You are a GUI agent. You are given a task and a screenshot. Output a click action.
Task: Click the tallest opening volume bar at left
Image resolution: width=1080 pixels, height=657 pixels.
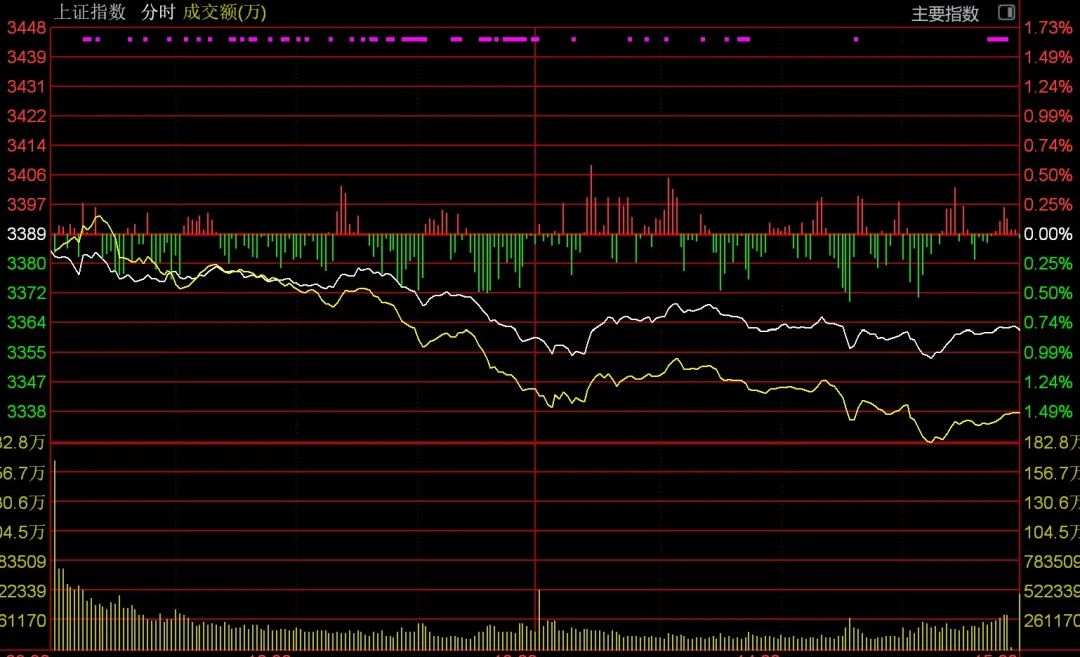[54, 550]
